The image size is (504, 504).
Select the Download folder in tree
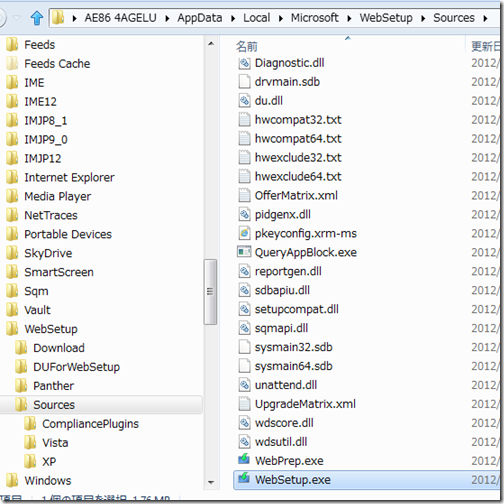(x=59, y=348)
